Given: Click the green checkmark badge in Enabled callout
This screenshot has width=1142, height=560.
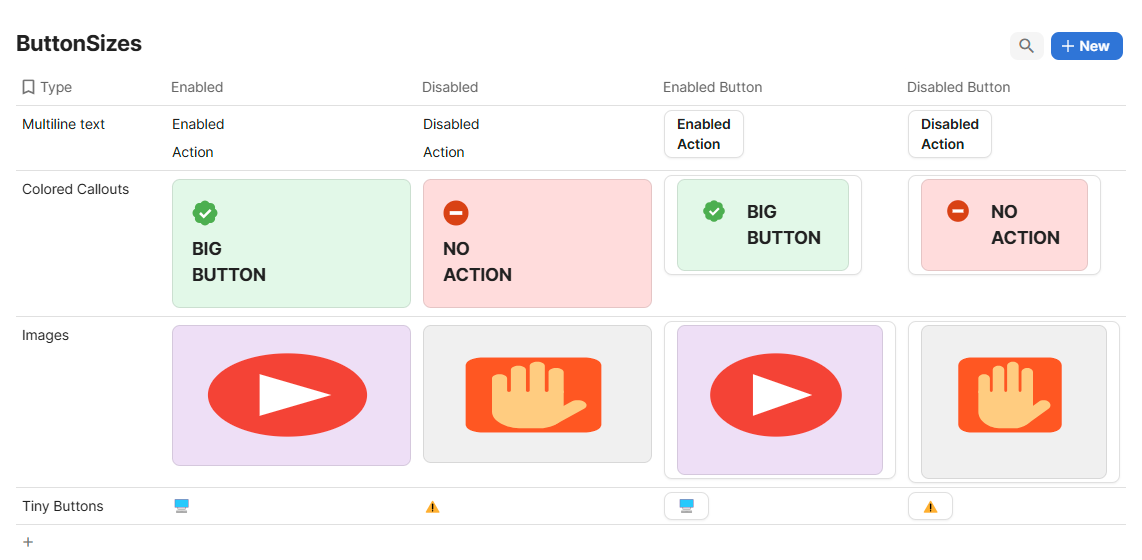Looking at the screenshot, I should point(205,213).
